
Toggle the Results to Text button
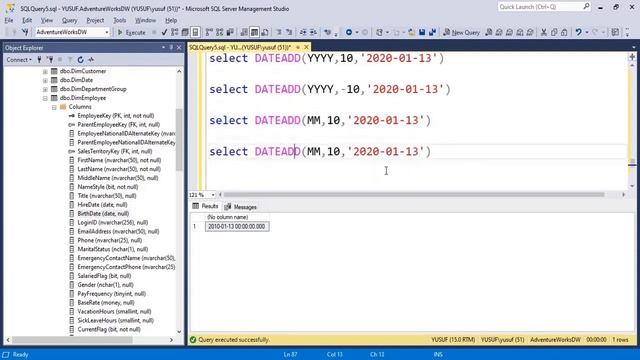click(244, 32)
